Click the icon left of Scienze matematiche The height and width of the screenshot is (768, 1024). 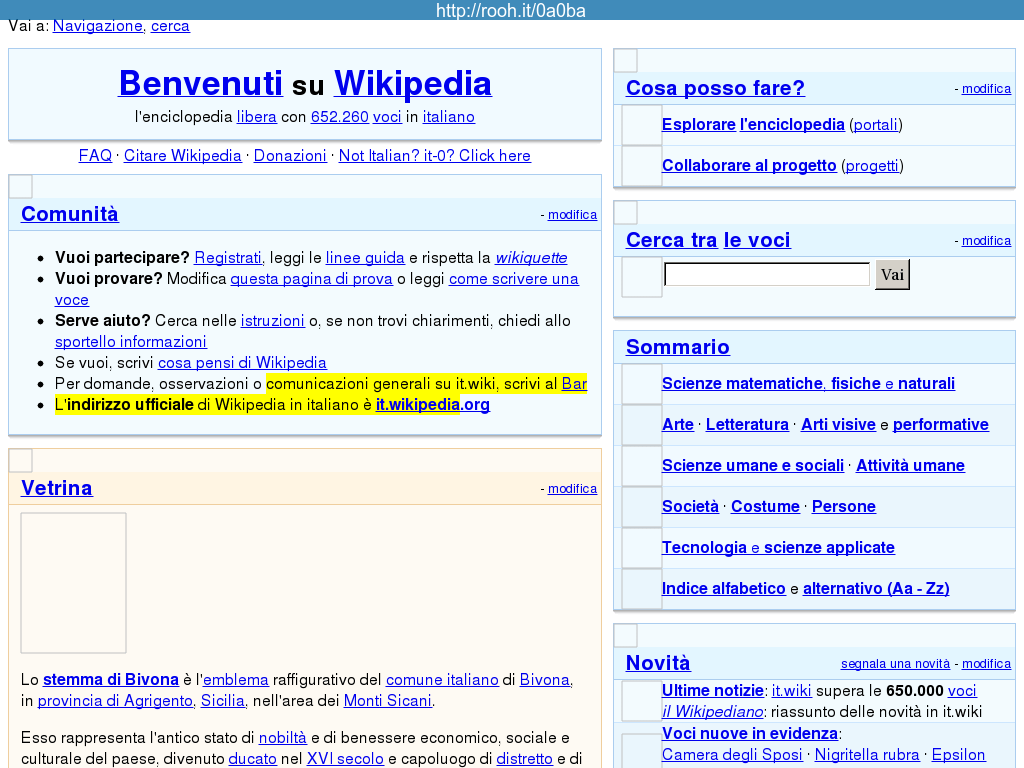tap(642, 384)
